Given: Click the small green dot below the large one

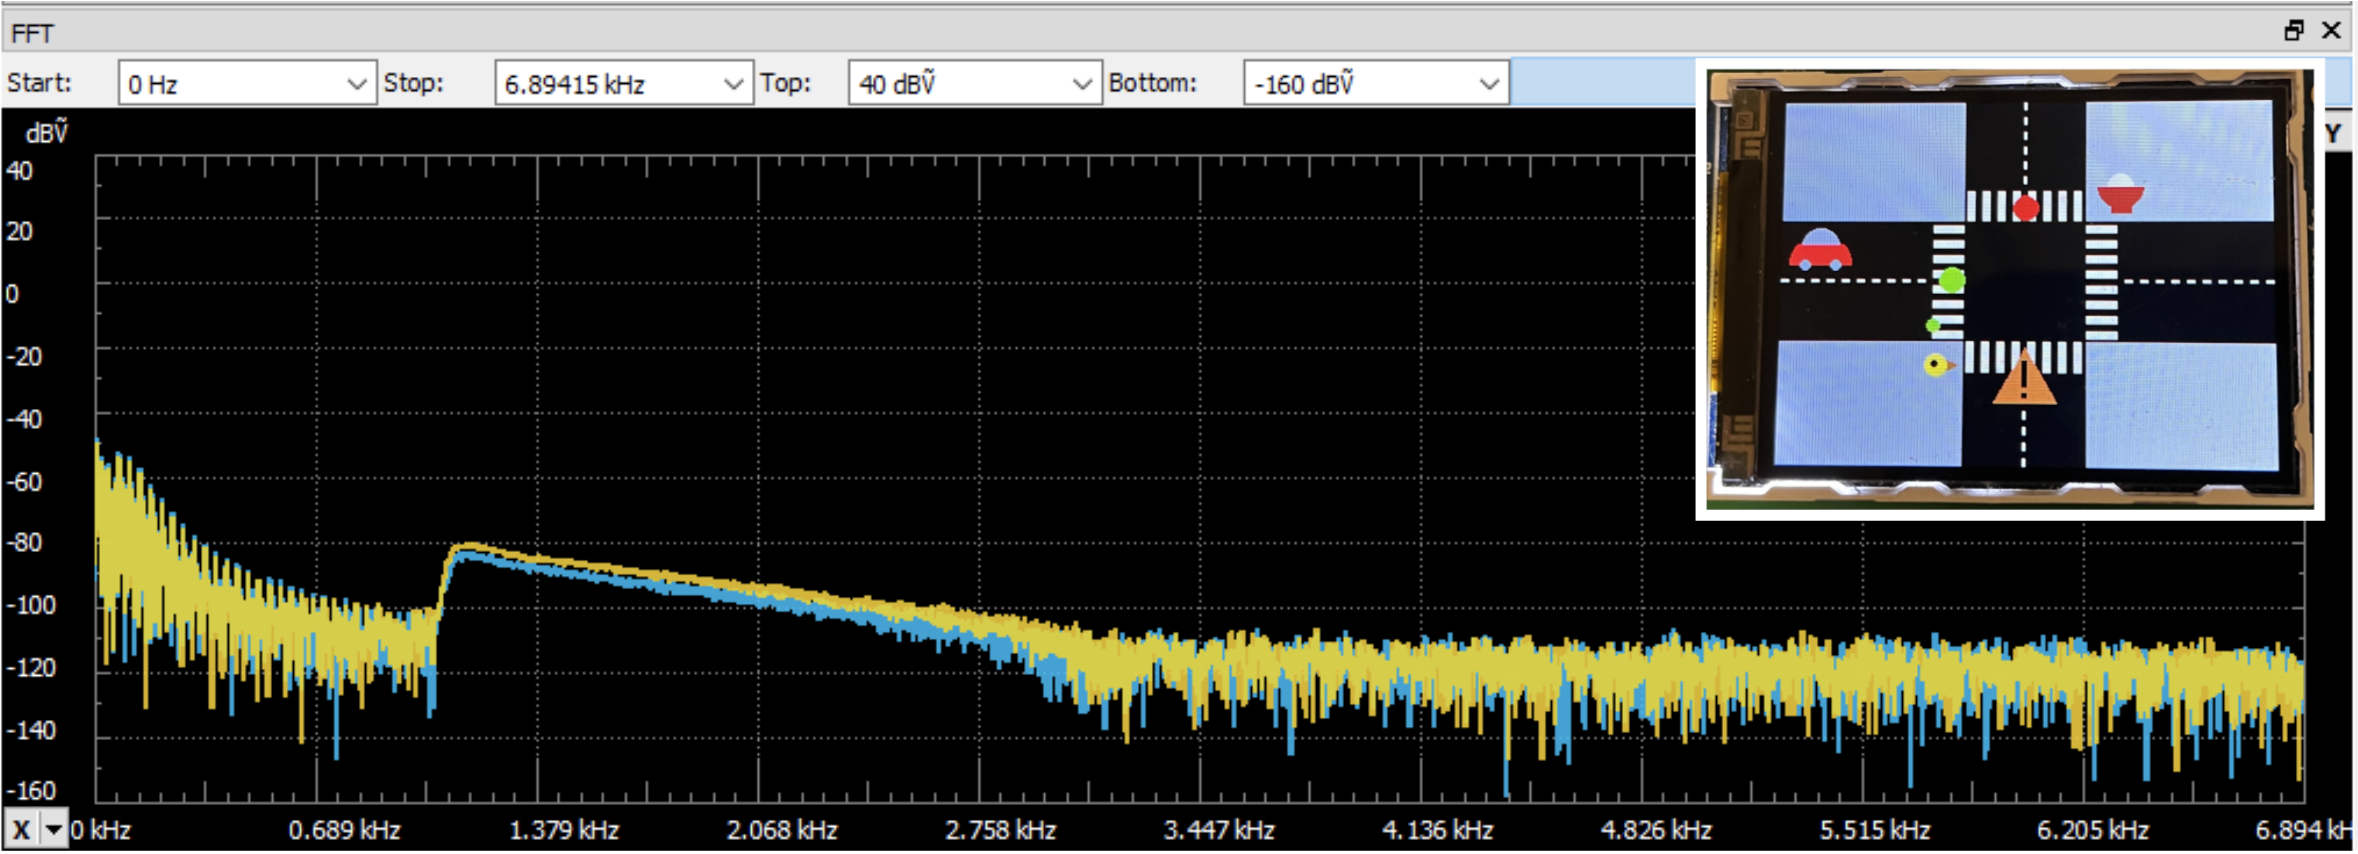Looking at the screenshot, I should pyautogui.click(x=1933, y=325).
